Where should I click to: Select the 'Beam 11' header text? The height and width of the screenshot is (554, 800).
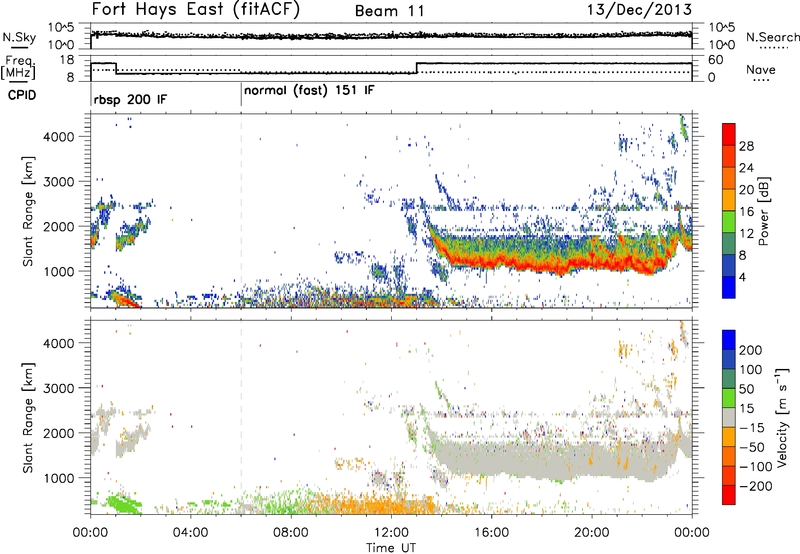(x=389, y=11)
